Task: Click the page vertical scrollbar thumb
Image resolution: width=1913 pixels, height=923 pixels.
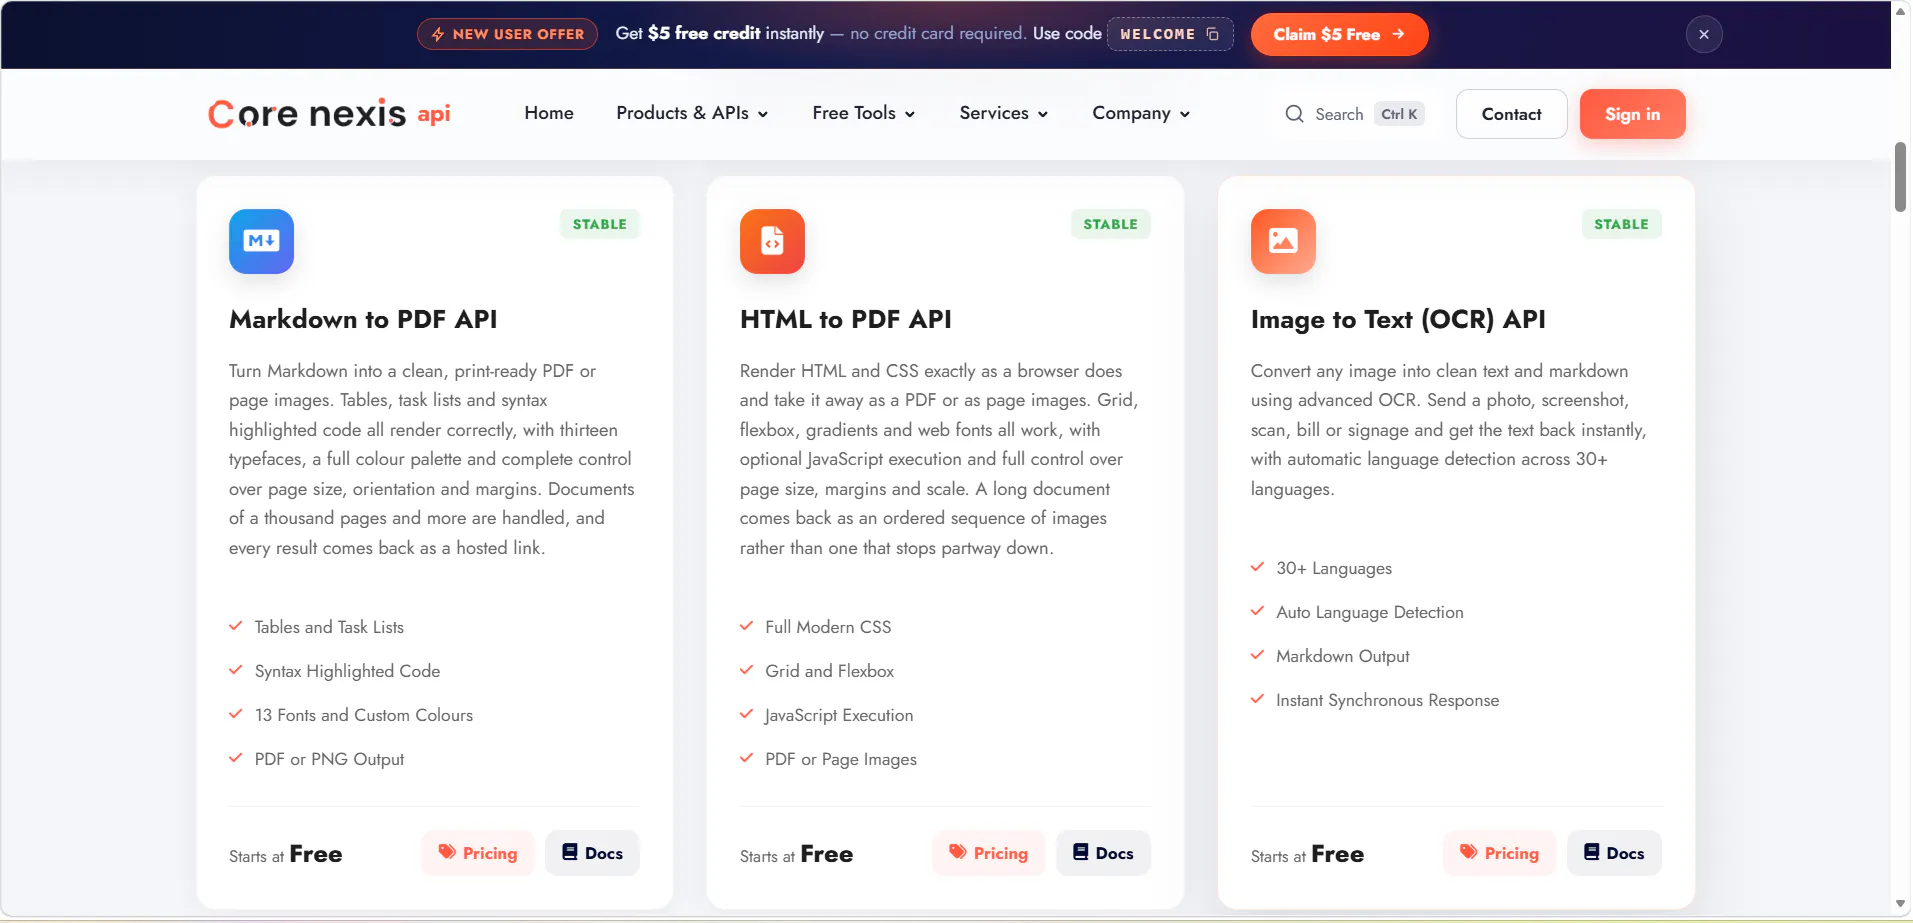Action: 1901,177
